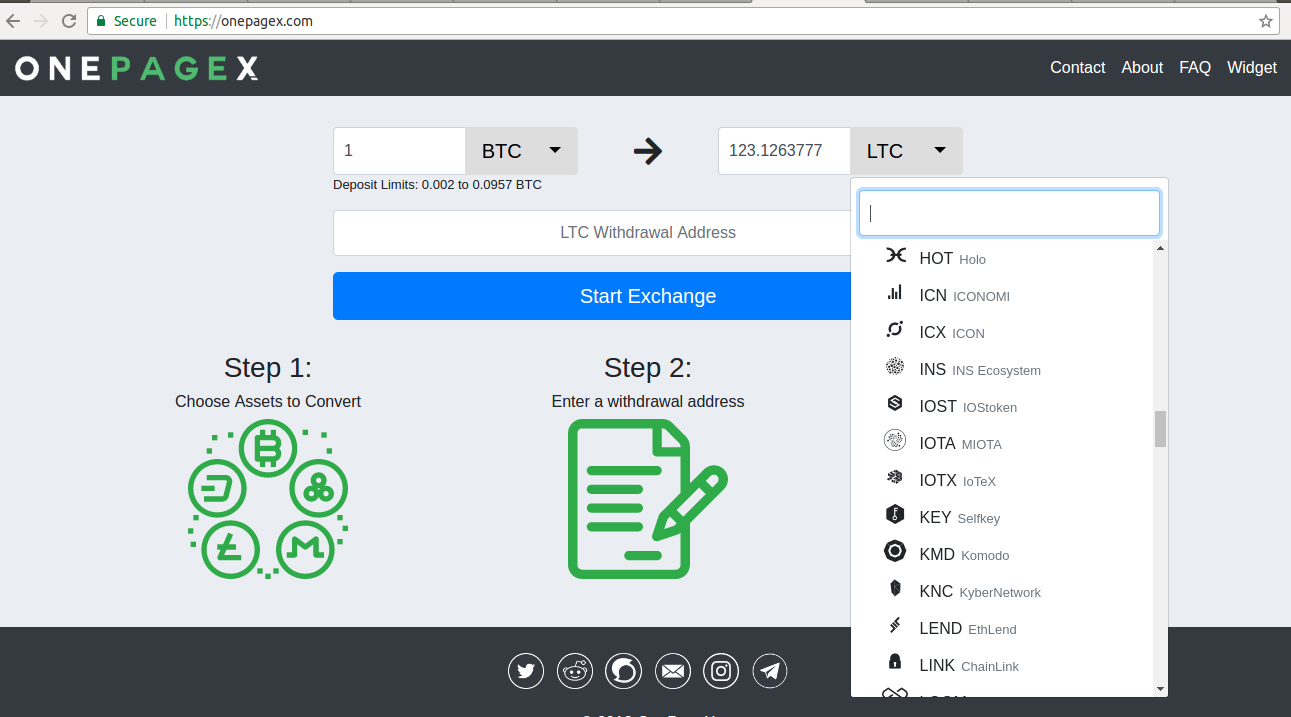Click the Step 1 coins illustration

click(x=268, y=499)
